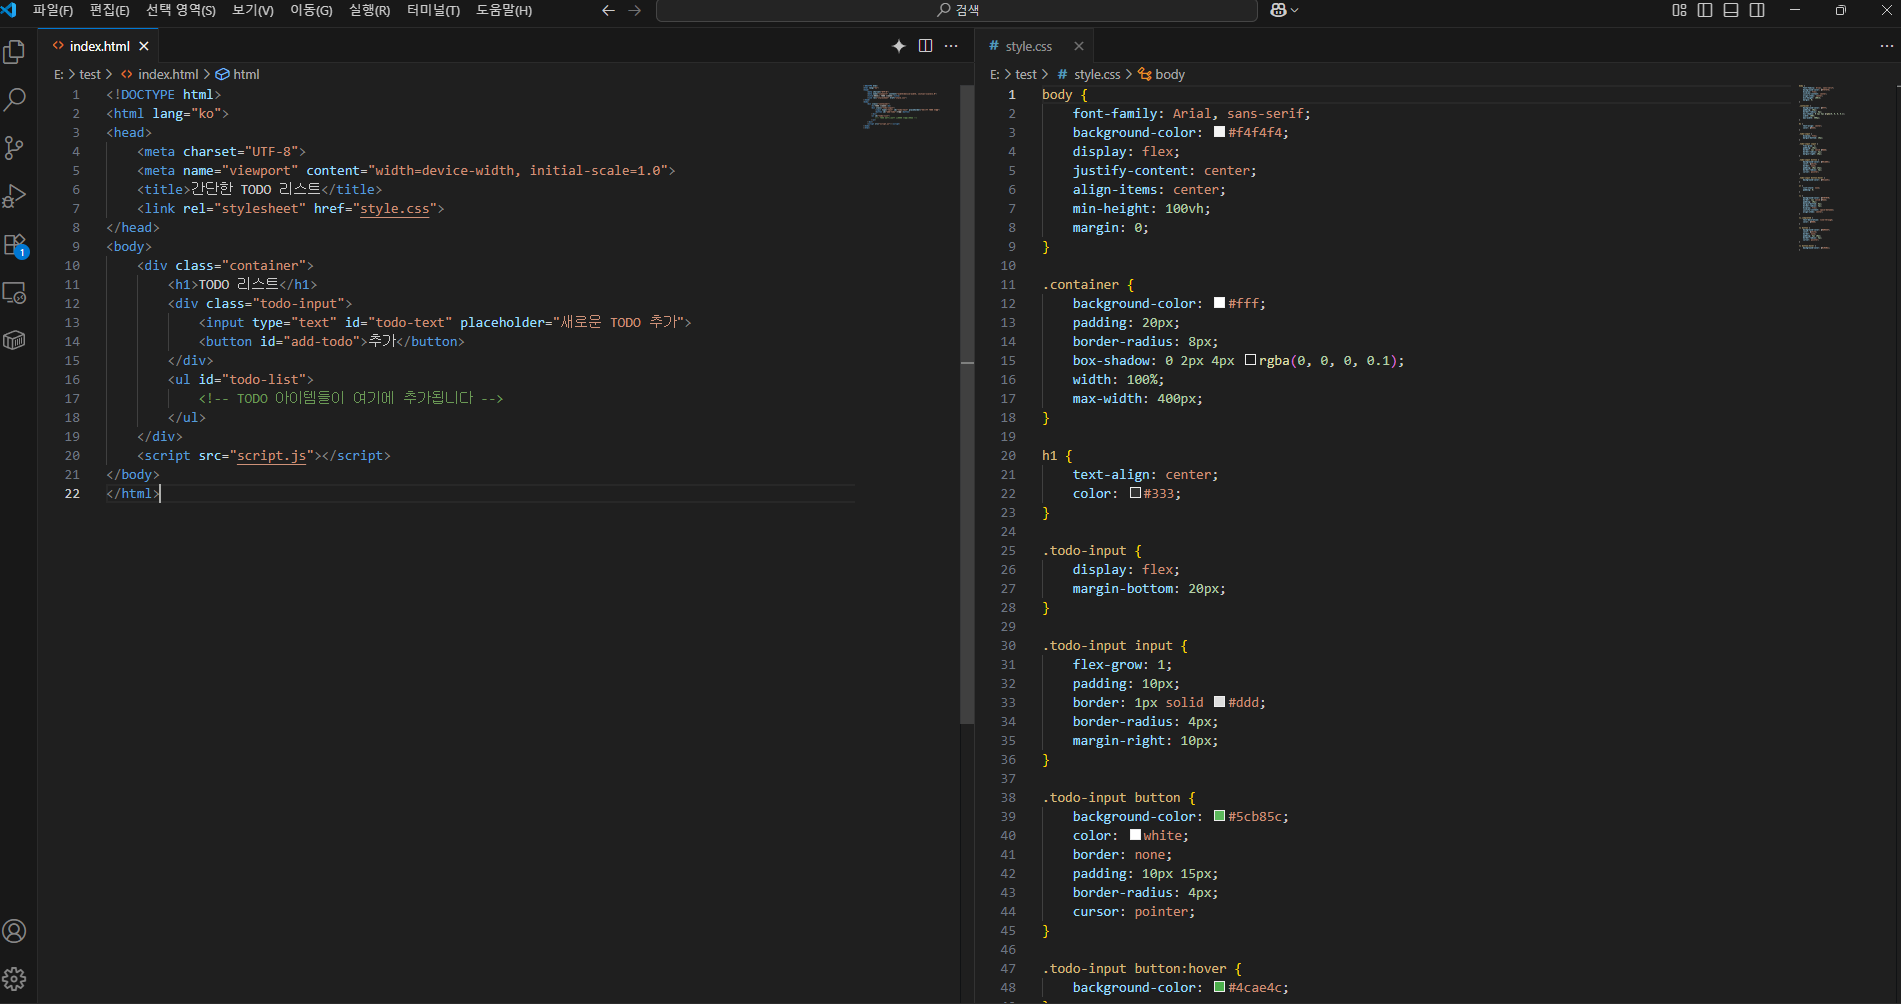The height and width of the screenshot is (1004, 1901).
Task: Click line number 22 in index.html gutter
Action: pos(72,493)
